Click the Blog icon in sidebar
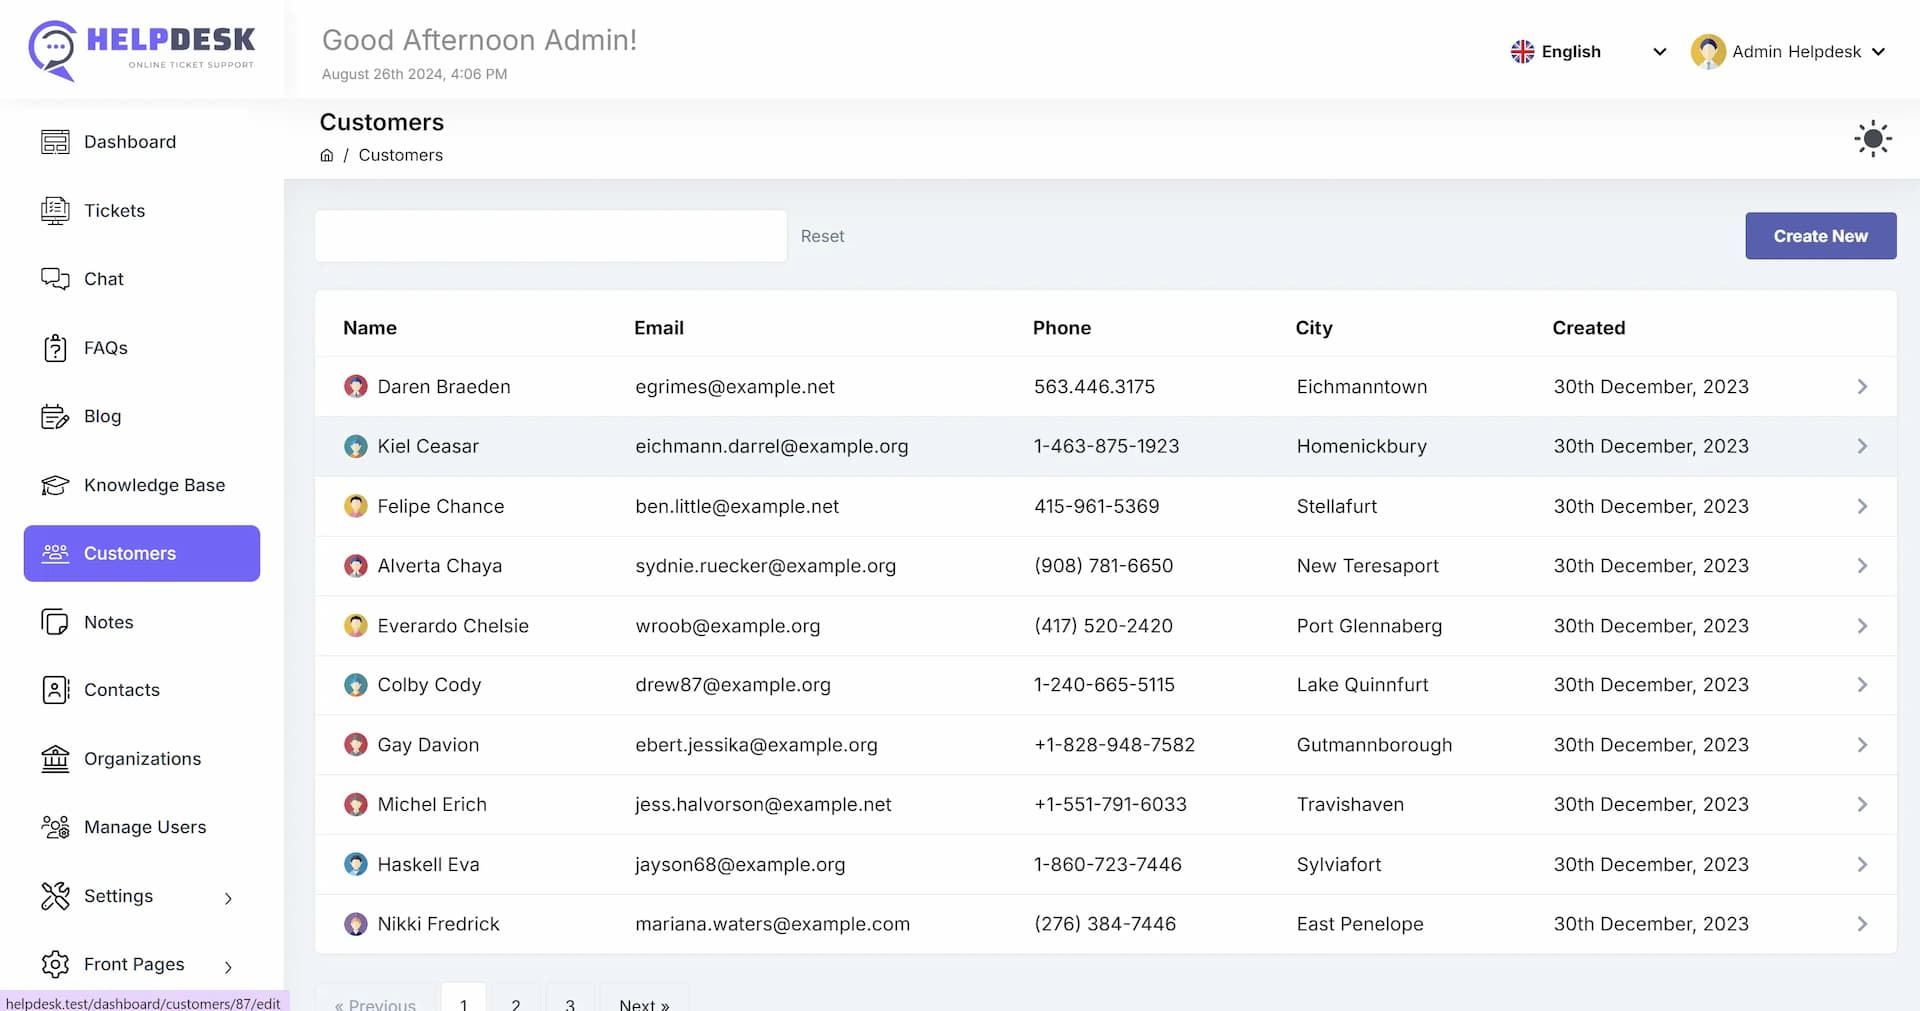This screenshot has width=1920, height=1011. [x=55, y=417]
